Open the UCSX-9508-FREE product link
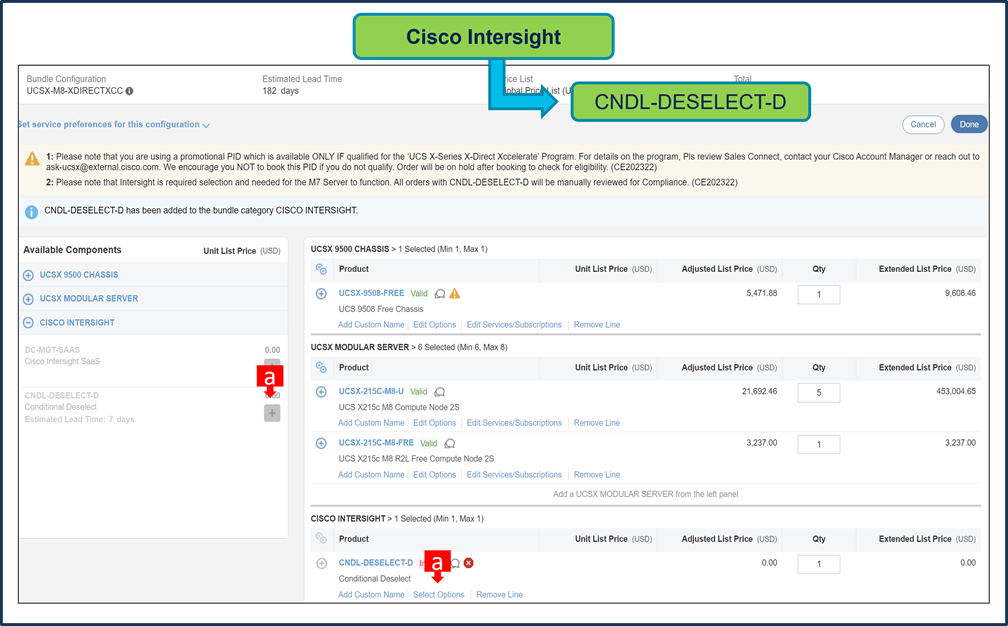 click(372, 293)
